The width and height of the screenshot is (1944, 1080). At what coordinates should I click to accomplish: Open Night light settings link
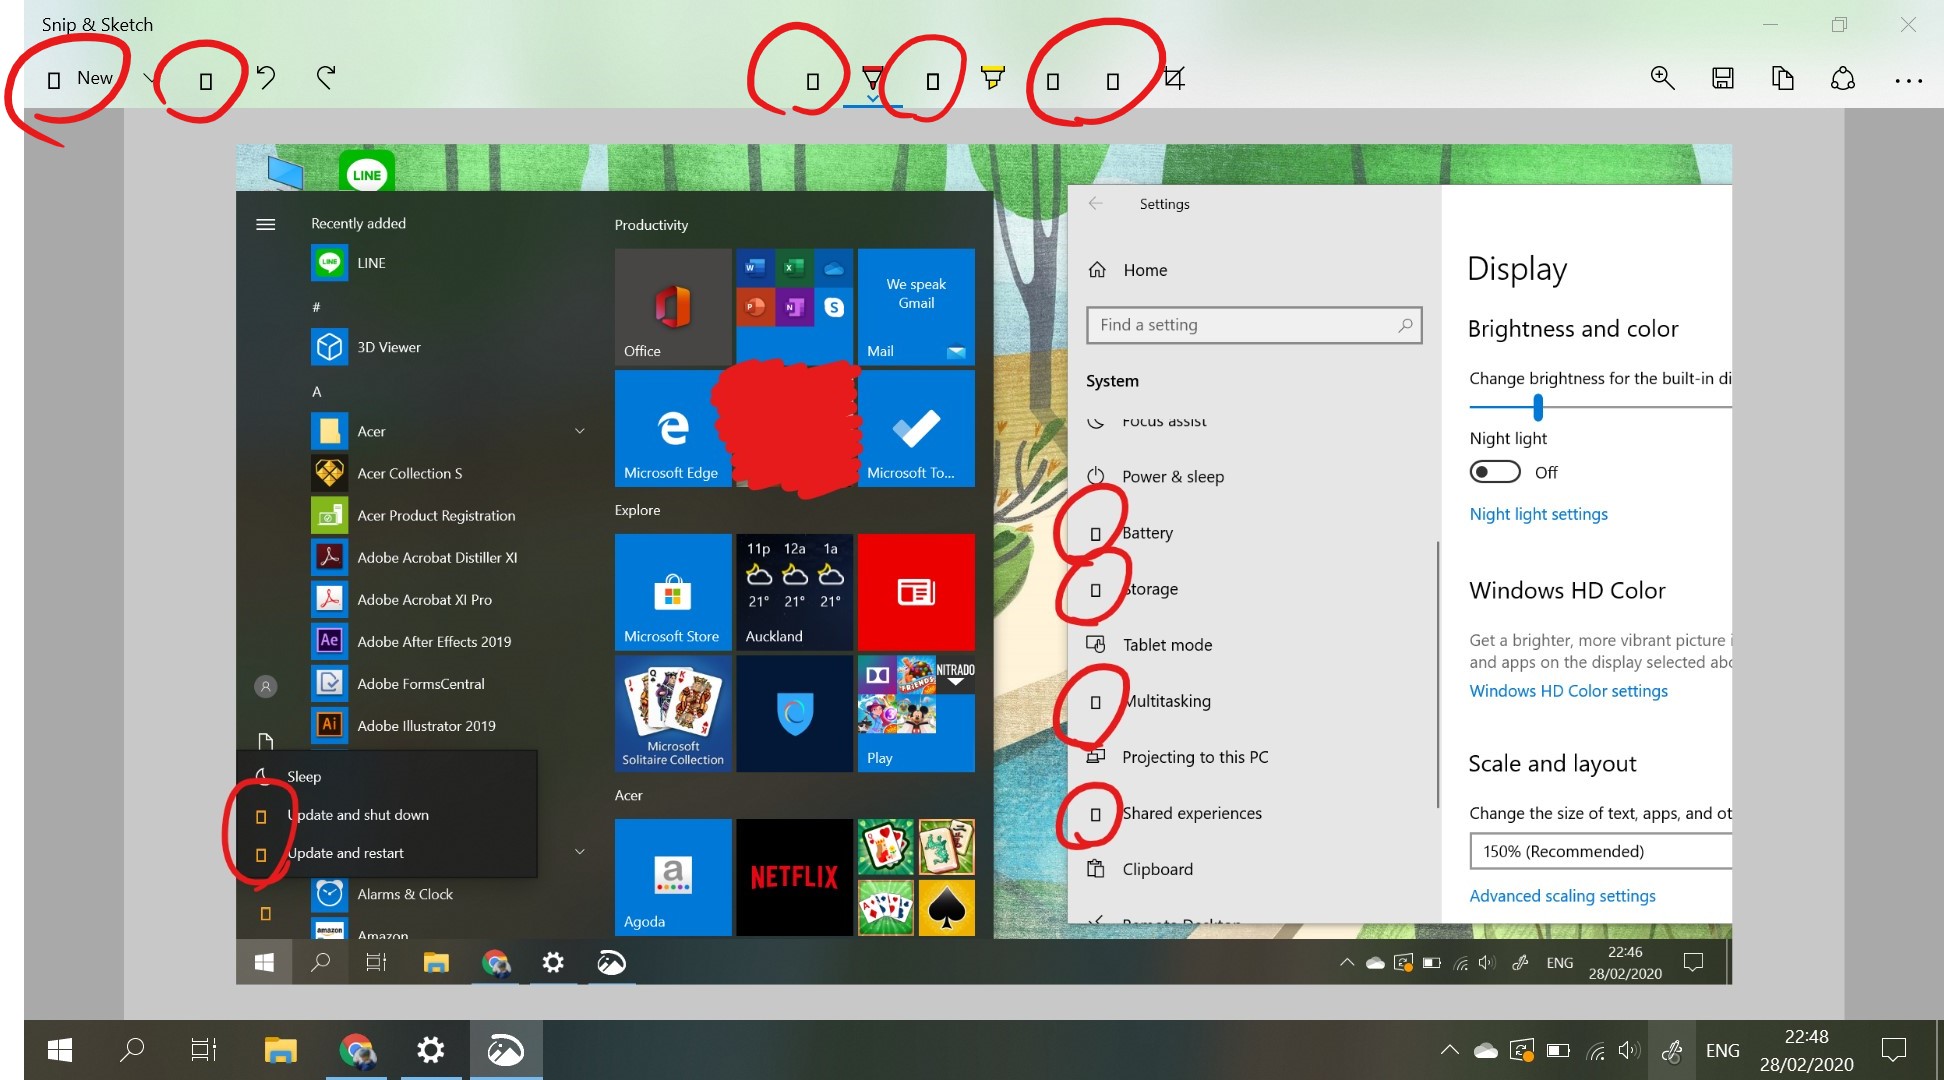coord(1538,514)
